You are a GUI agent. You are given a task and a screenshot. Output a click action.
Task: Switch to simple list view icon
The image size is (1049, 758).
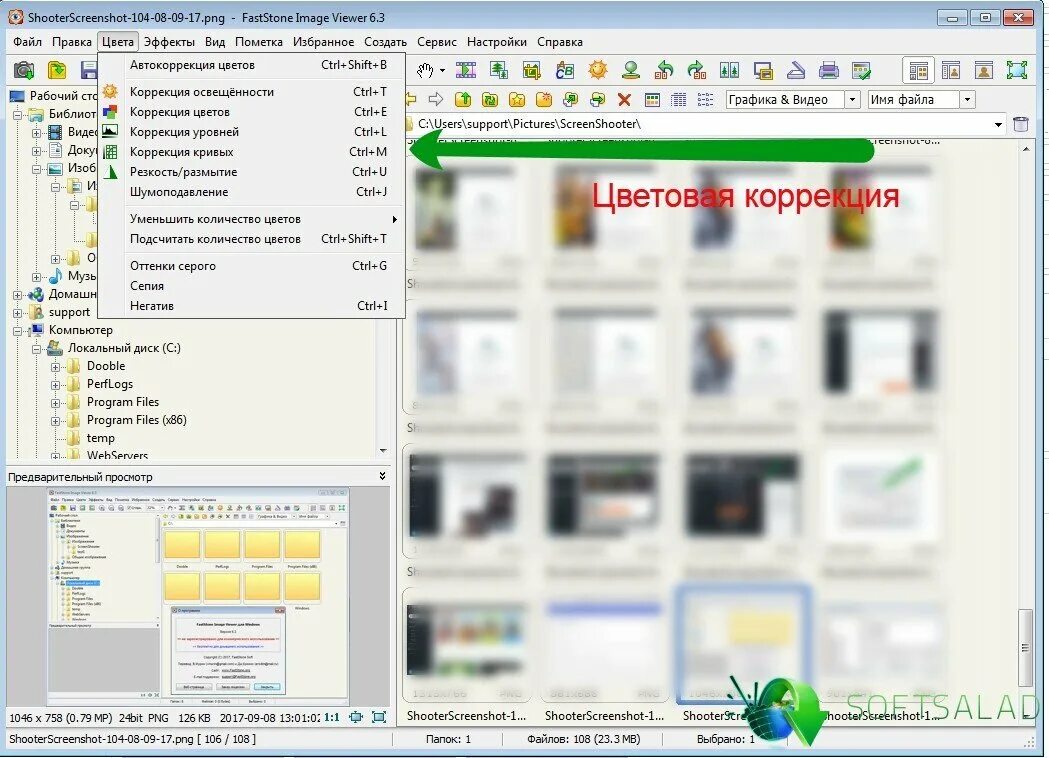coord(705,100)
